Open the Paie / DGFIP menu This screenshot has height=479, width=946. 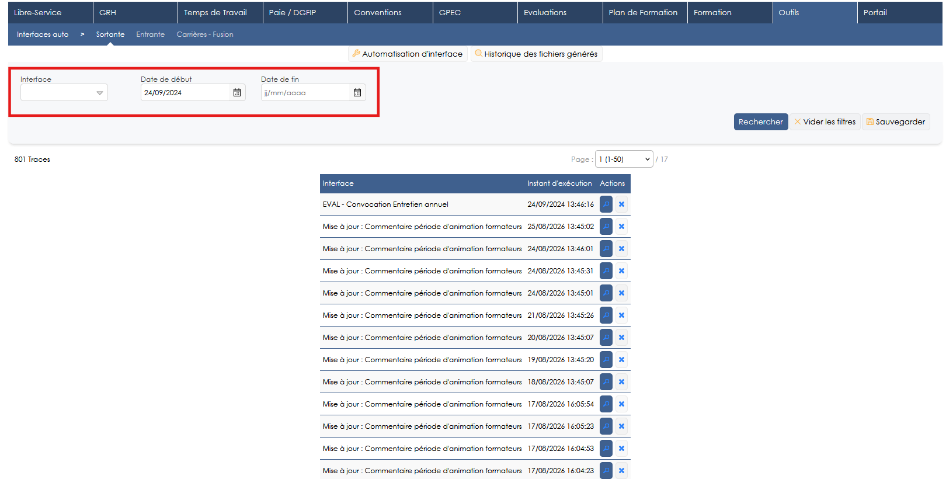click(305, 13)
